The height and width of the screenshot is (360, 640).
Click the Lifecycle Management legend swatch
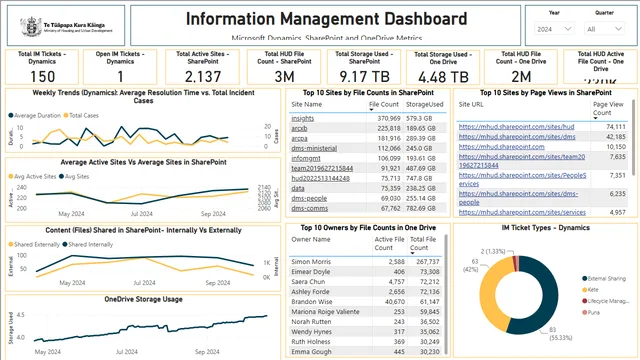click(x=584, y=301)
